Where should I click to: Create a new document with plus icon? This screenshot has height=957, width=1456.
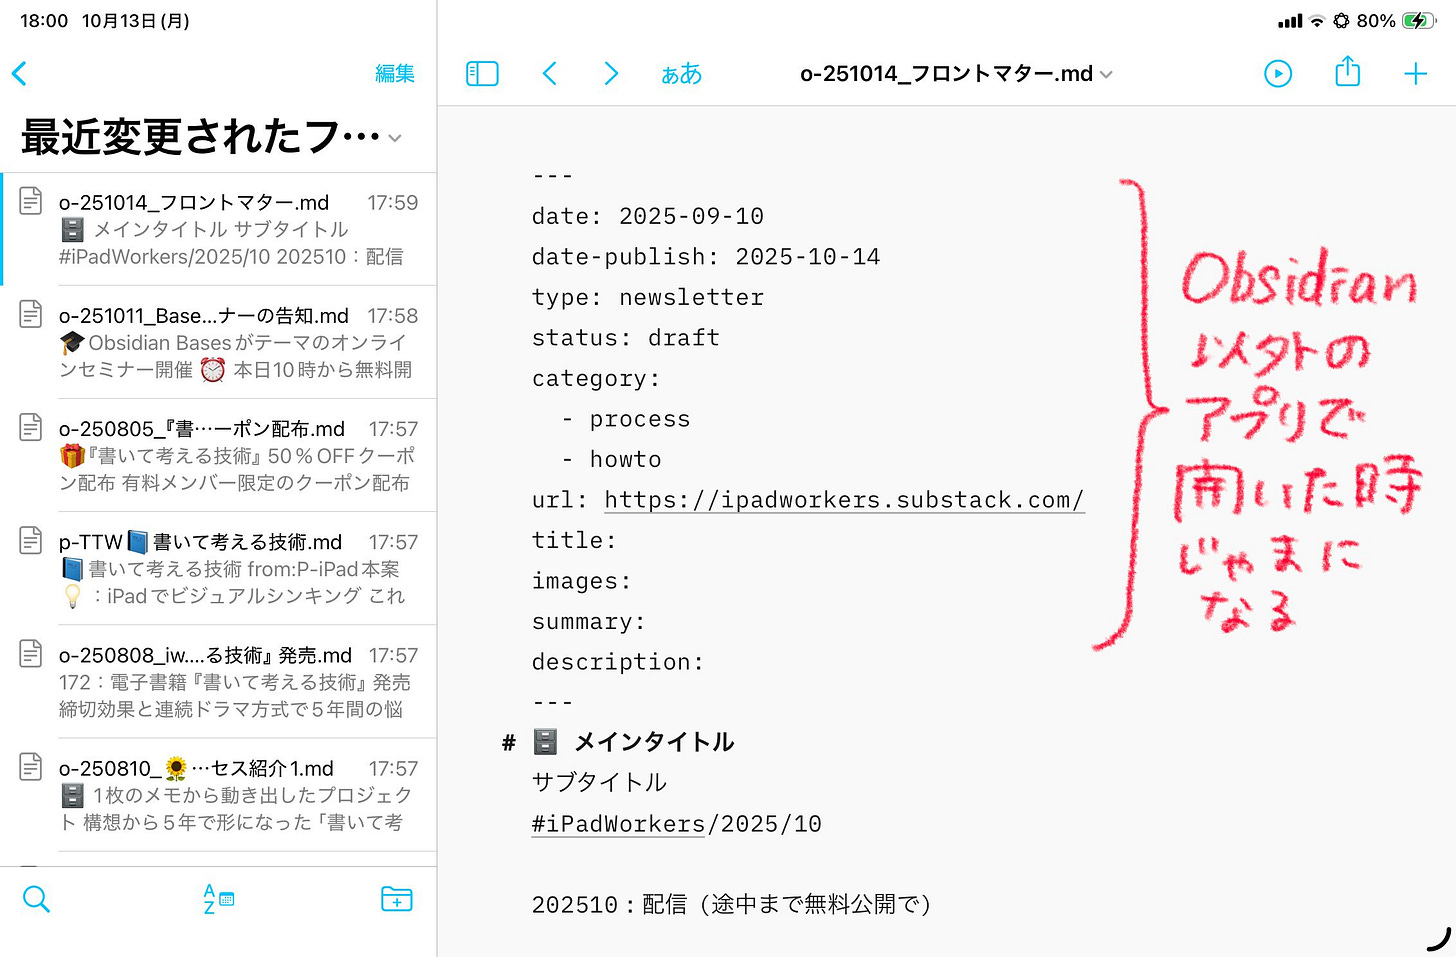[x=1415, y=73]
